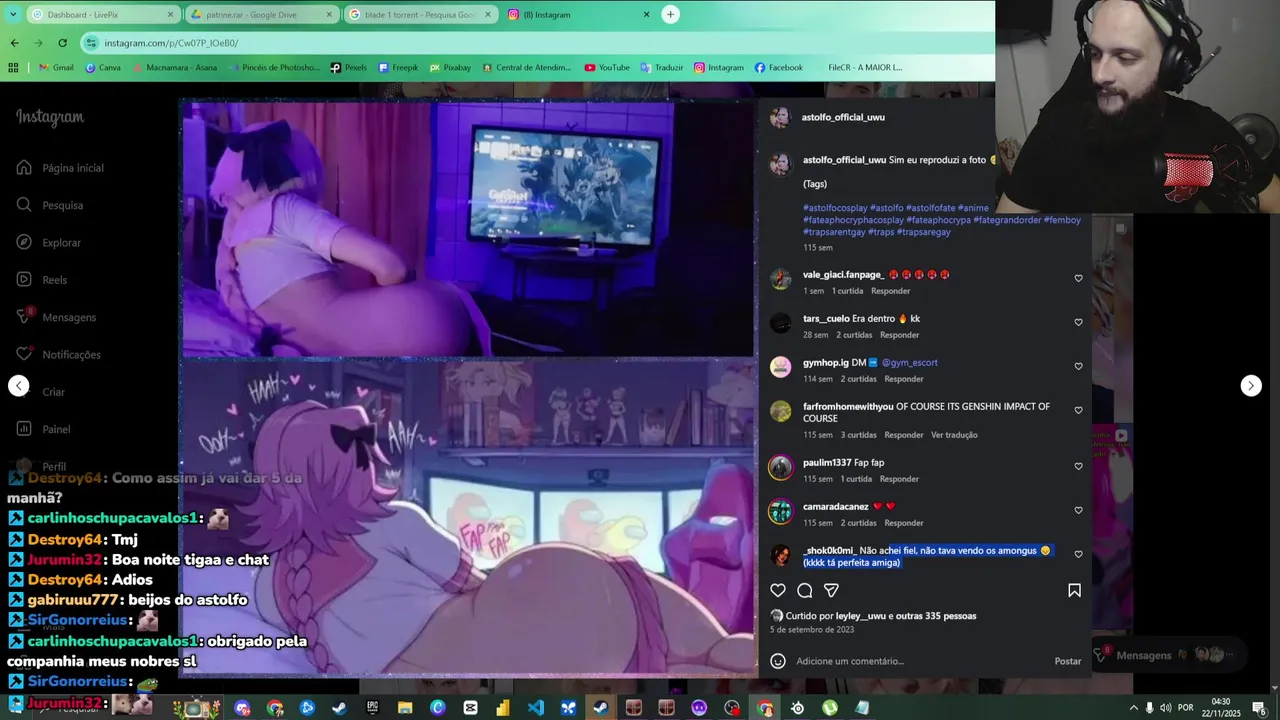Open Steam in taskbar
This screenshot has width=1280, height=720.
[339, 708]
